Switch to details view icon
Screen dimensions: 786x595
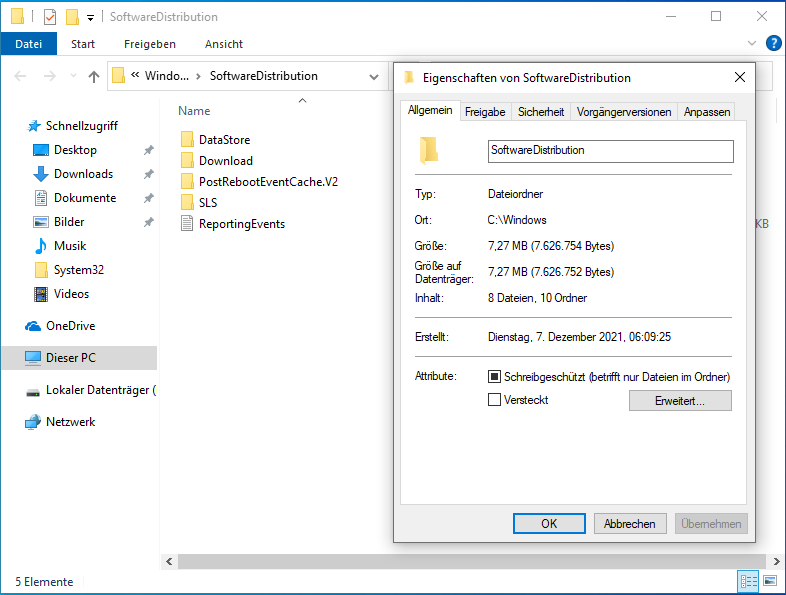click(747, 581)
